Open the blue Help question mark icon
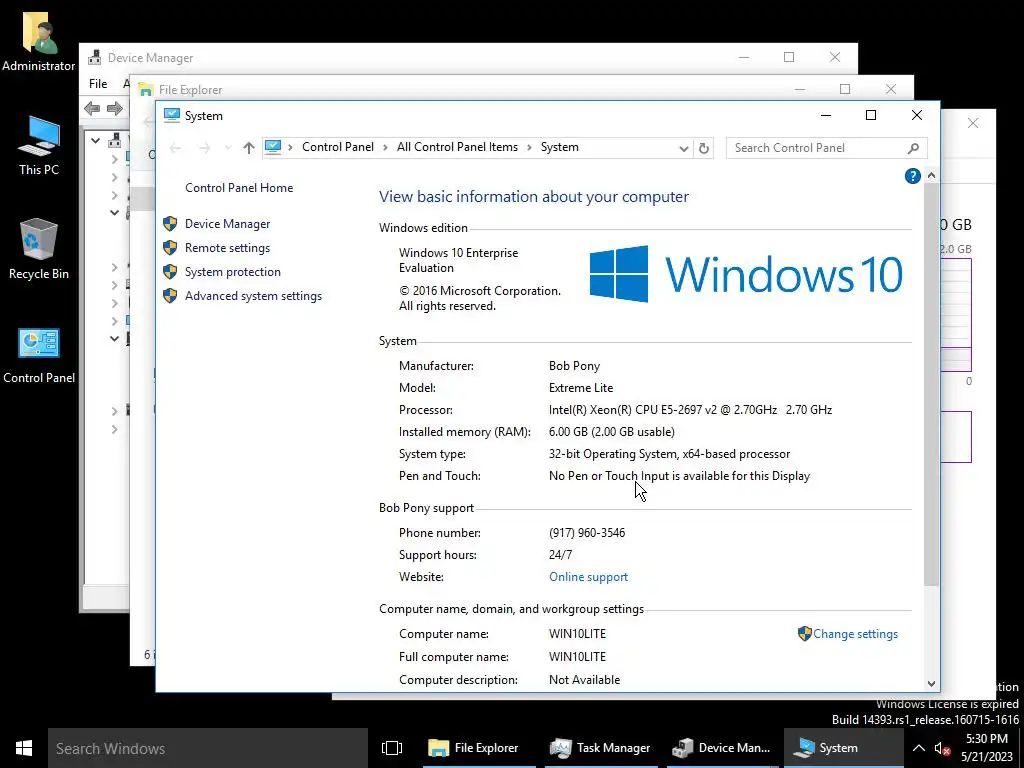This screenshot has height=768, width=1024. [912, 176]
